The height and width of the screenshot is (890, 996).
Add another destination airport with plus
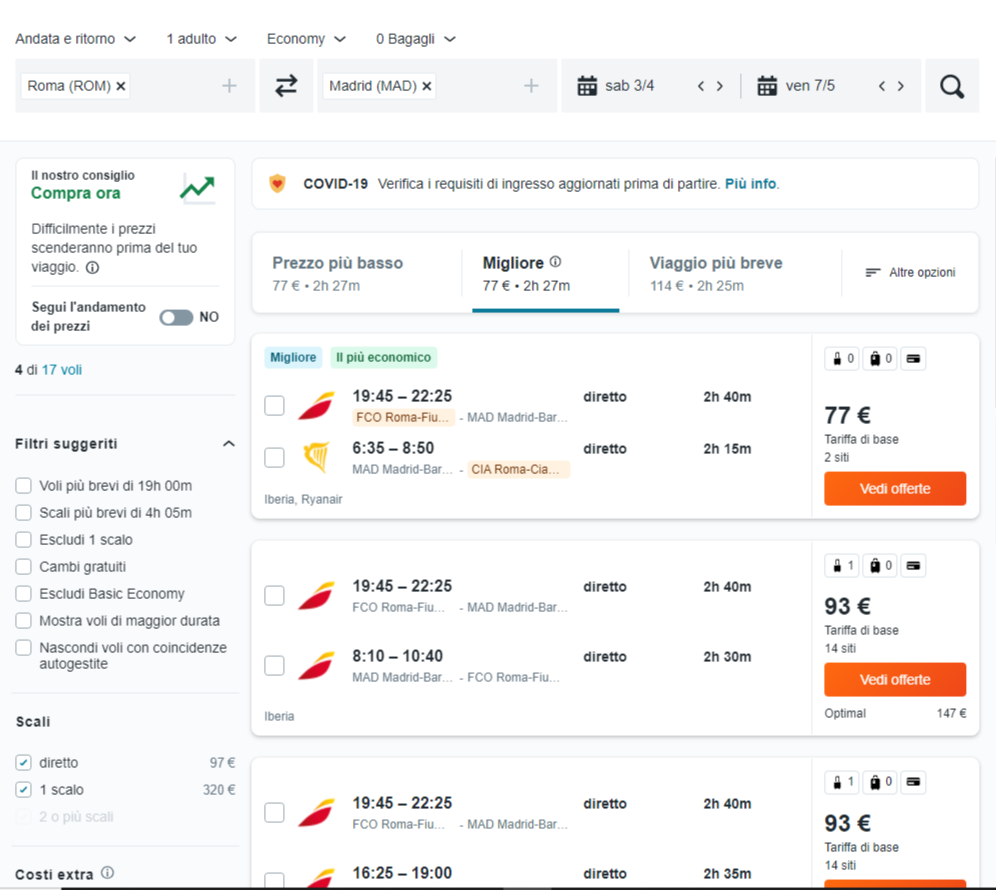click(531, 86)
